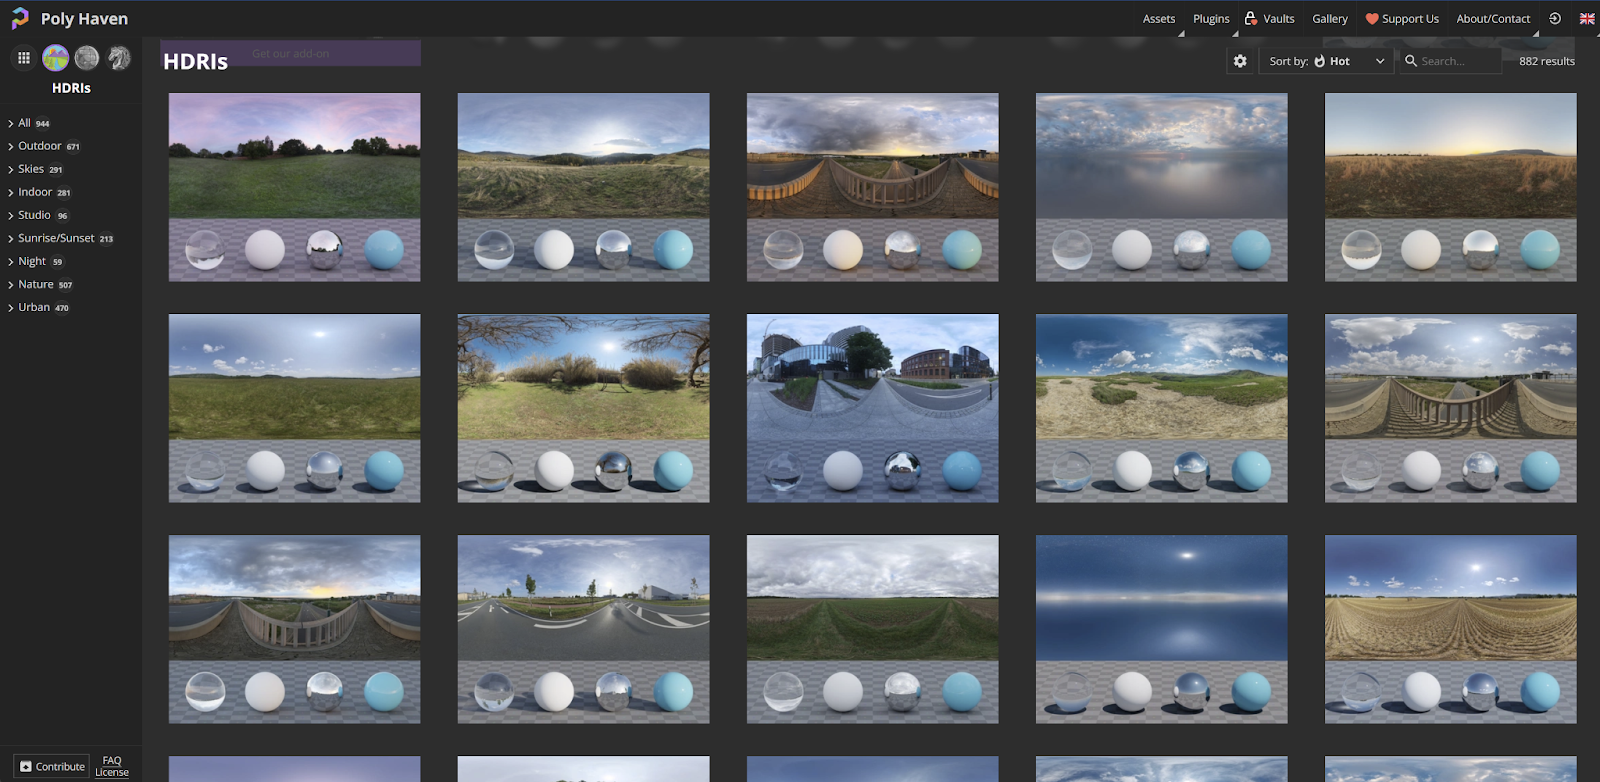Click the login arrow icon

coord(1555,18)
